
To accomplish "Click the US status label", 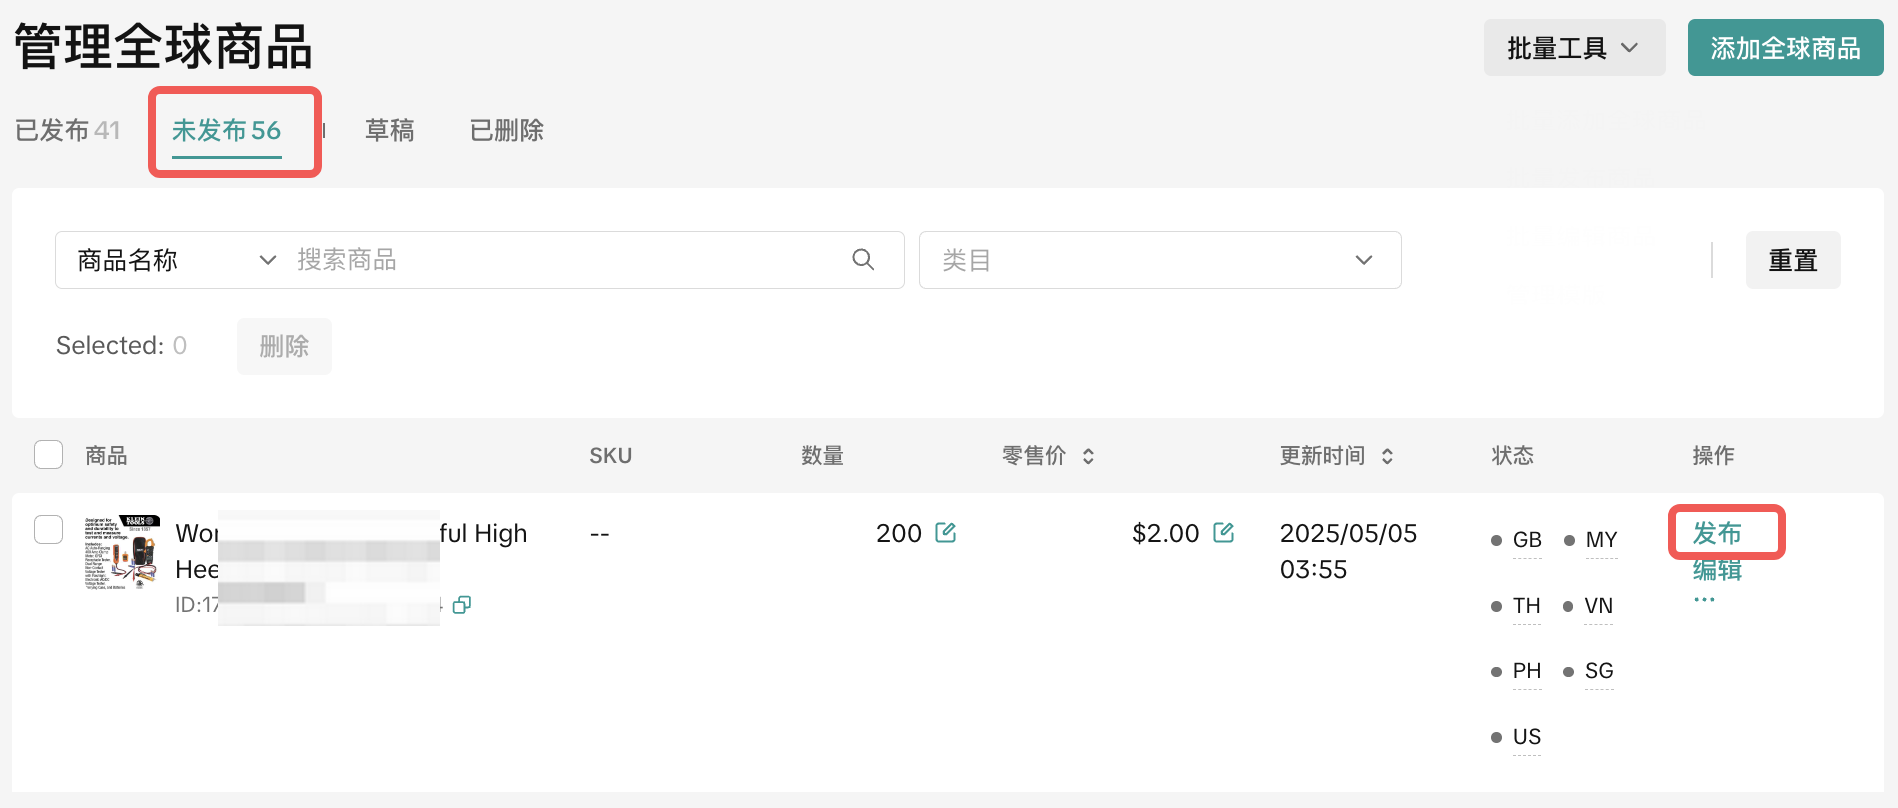I will (1527, 737).
